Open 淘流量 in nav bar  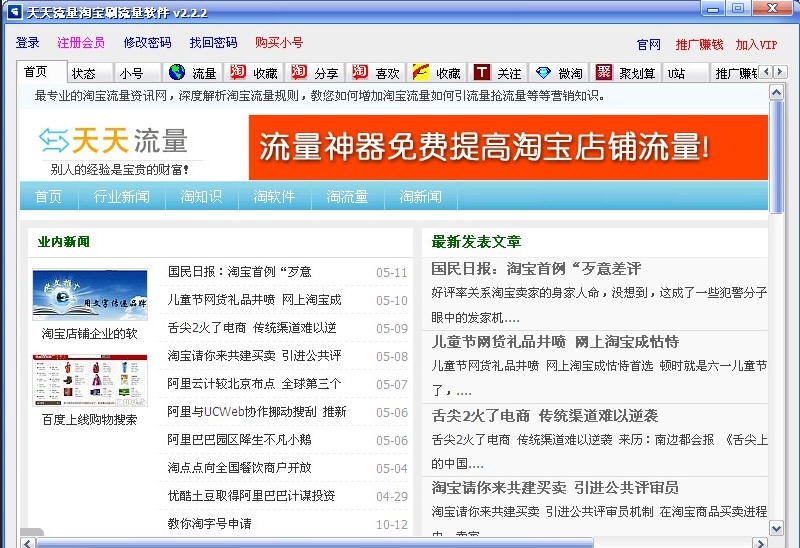(x=347, y=196)
